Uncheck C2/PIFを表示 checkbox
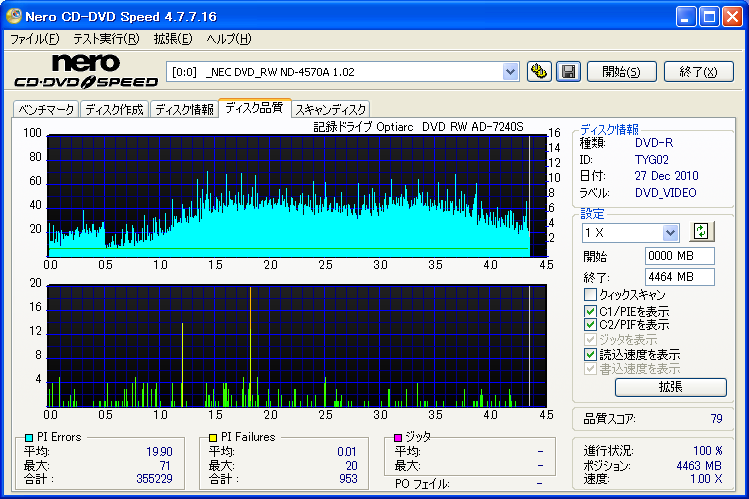749x499 pixels. click(x=590, y=325)
